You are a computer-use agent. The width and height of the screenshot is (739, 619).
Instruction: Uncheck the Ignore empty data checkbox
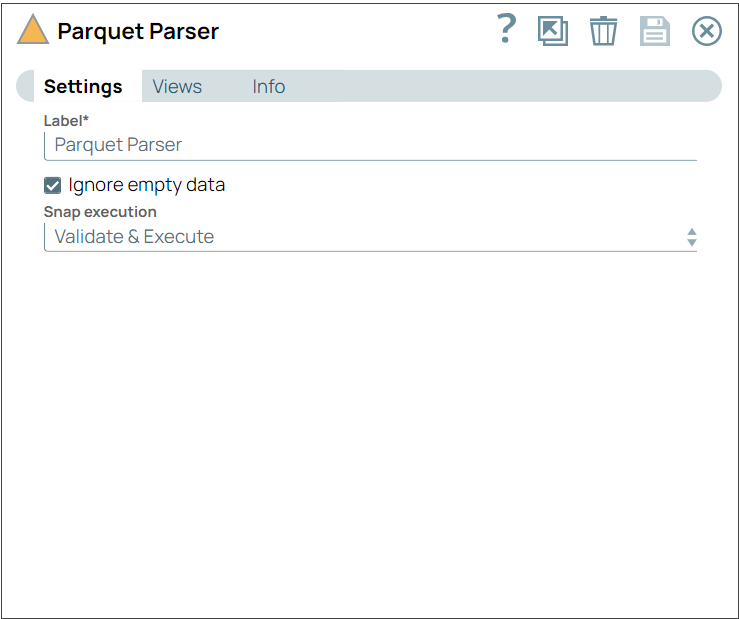pyautogui.click(x=53, y=185)
